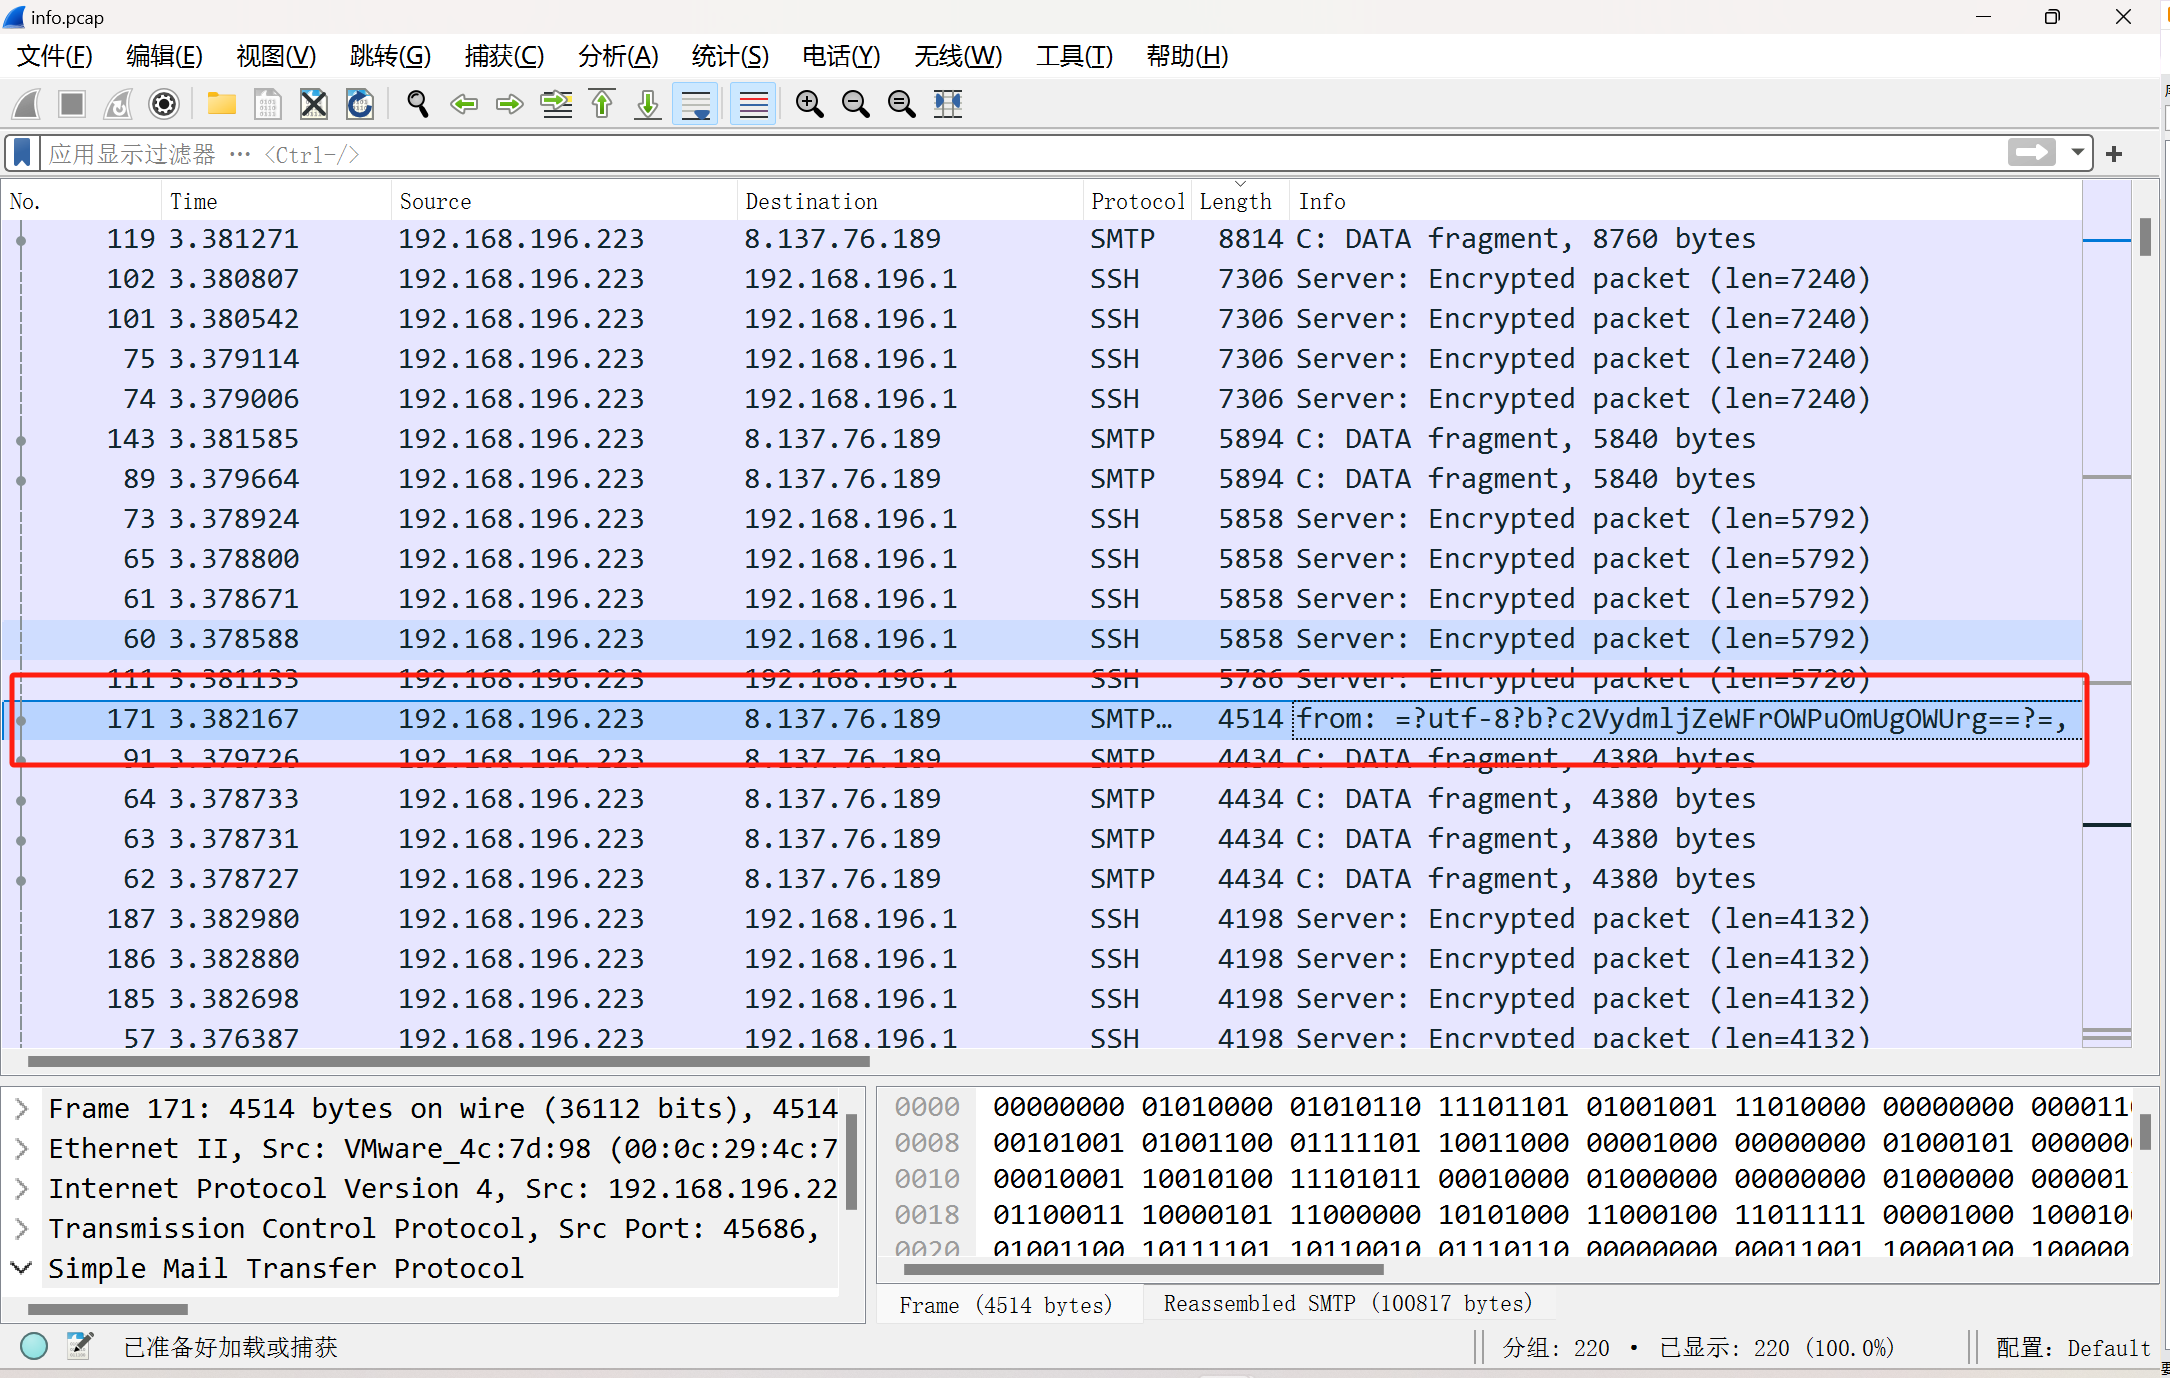This screenshot has height=1378, width=2170.
Task: Expand the Frame 171 tree node
Action: [21, 1108]
